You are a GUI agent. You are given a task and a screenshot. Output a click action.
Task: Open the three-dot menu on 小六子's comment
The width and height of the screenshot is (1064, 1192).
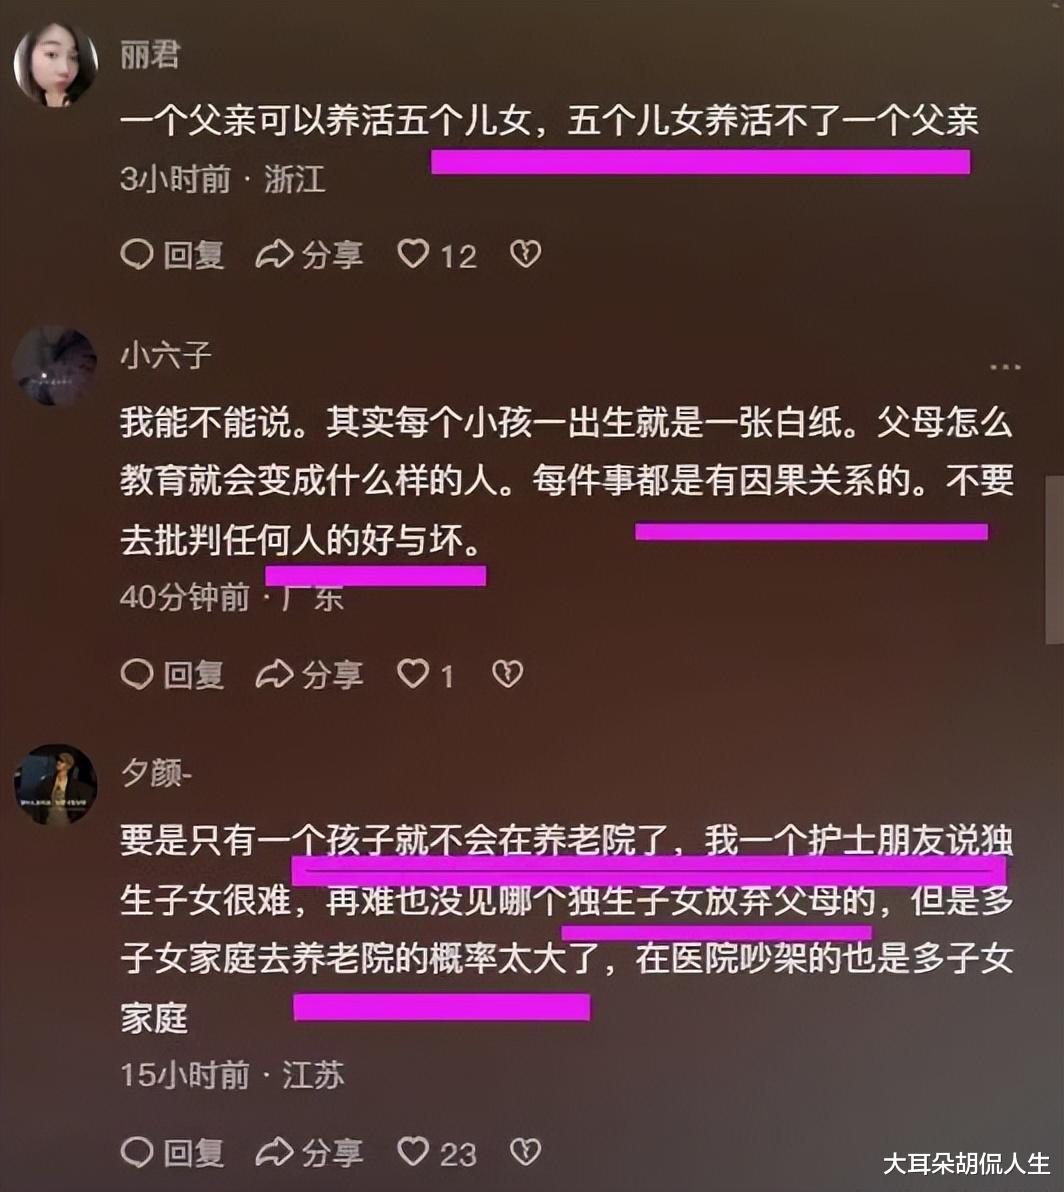point(1005,367)
